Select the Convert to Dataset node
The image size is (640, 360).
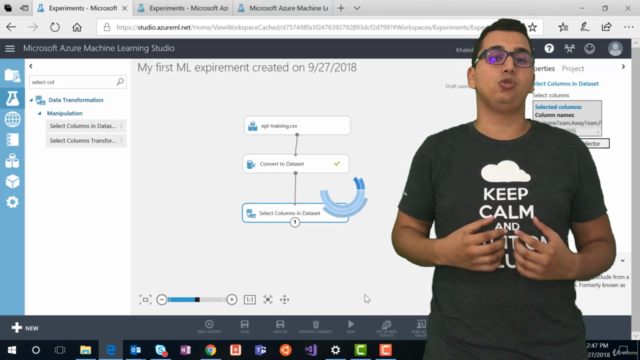tap(296, 164)
